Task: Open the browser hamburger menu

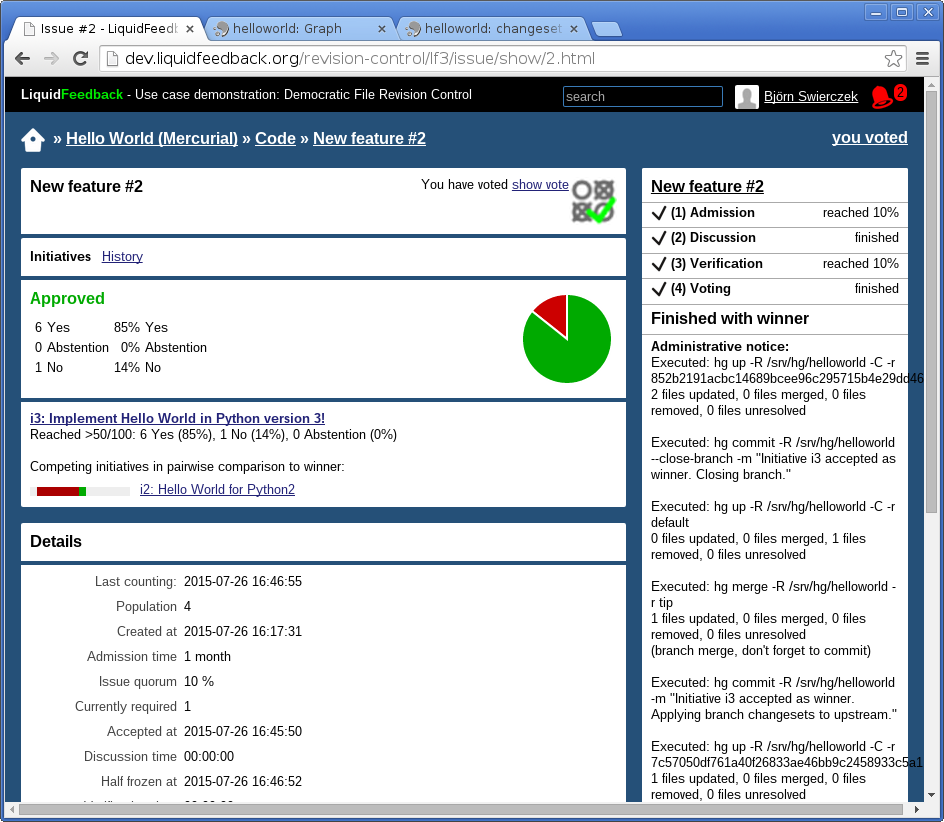Action: click(x=924, y=59)
